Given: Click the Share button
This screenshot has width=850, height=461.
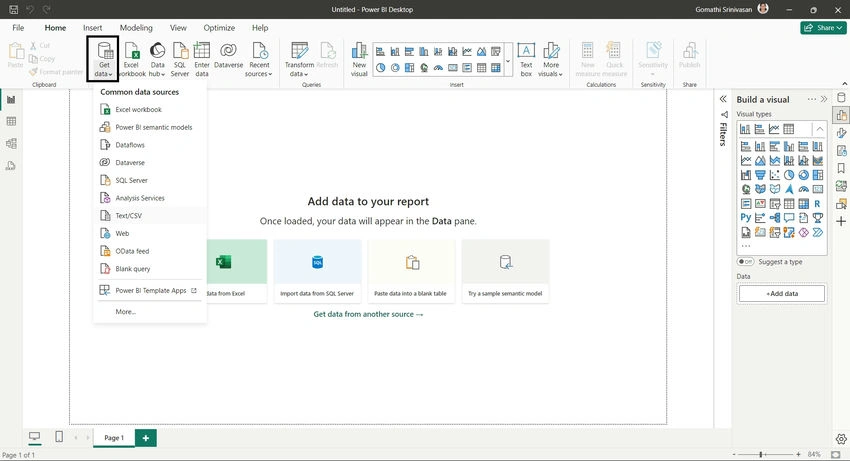Looking at the screenshot, I should 823,28.
